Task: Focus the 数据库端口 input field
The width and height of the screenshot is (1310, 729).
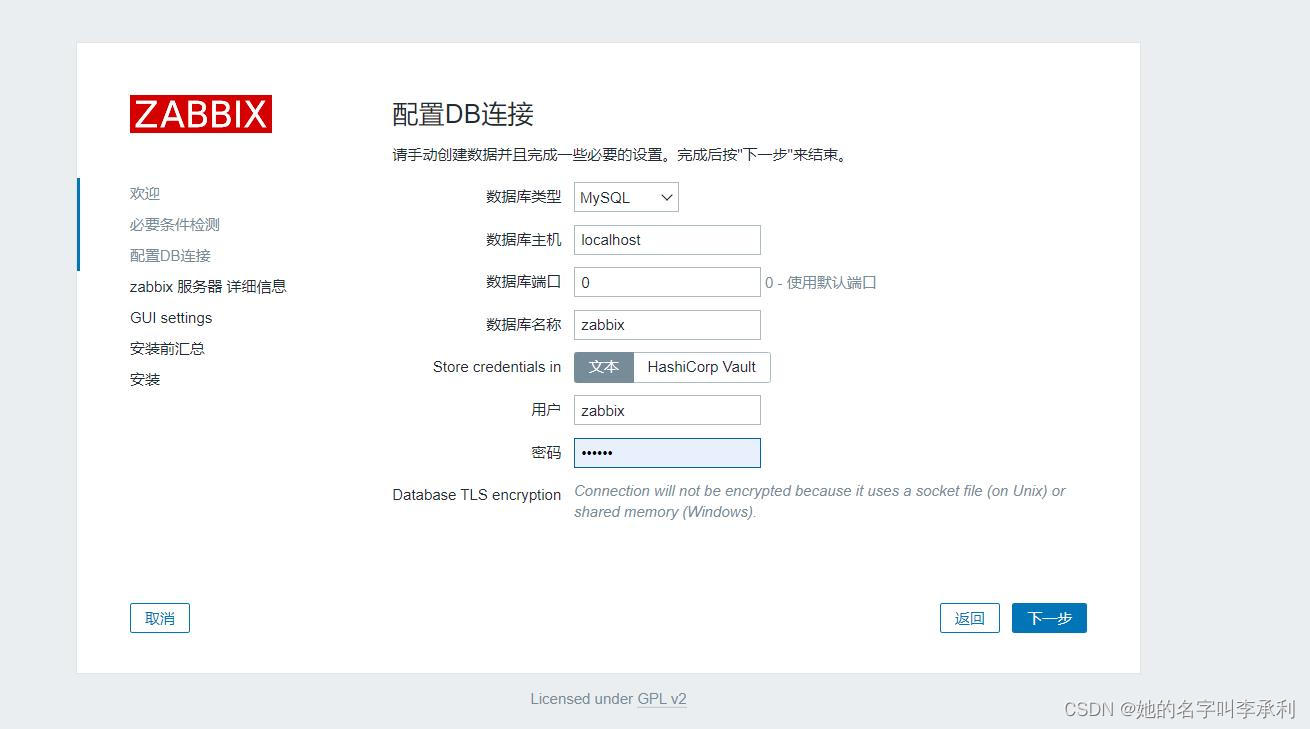Action: pos(666,282)
